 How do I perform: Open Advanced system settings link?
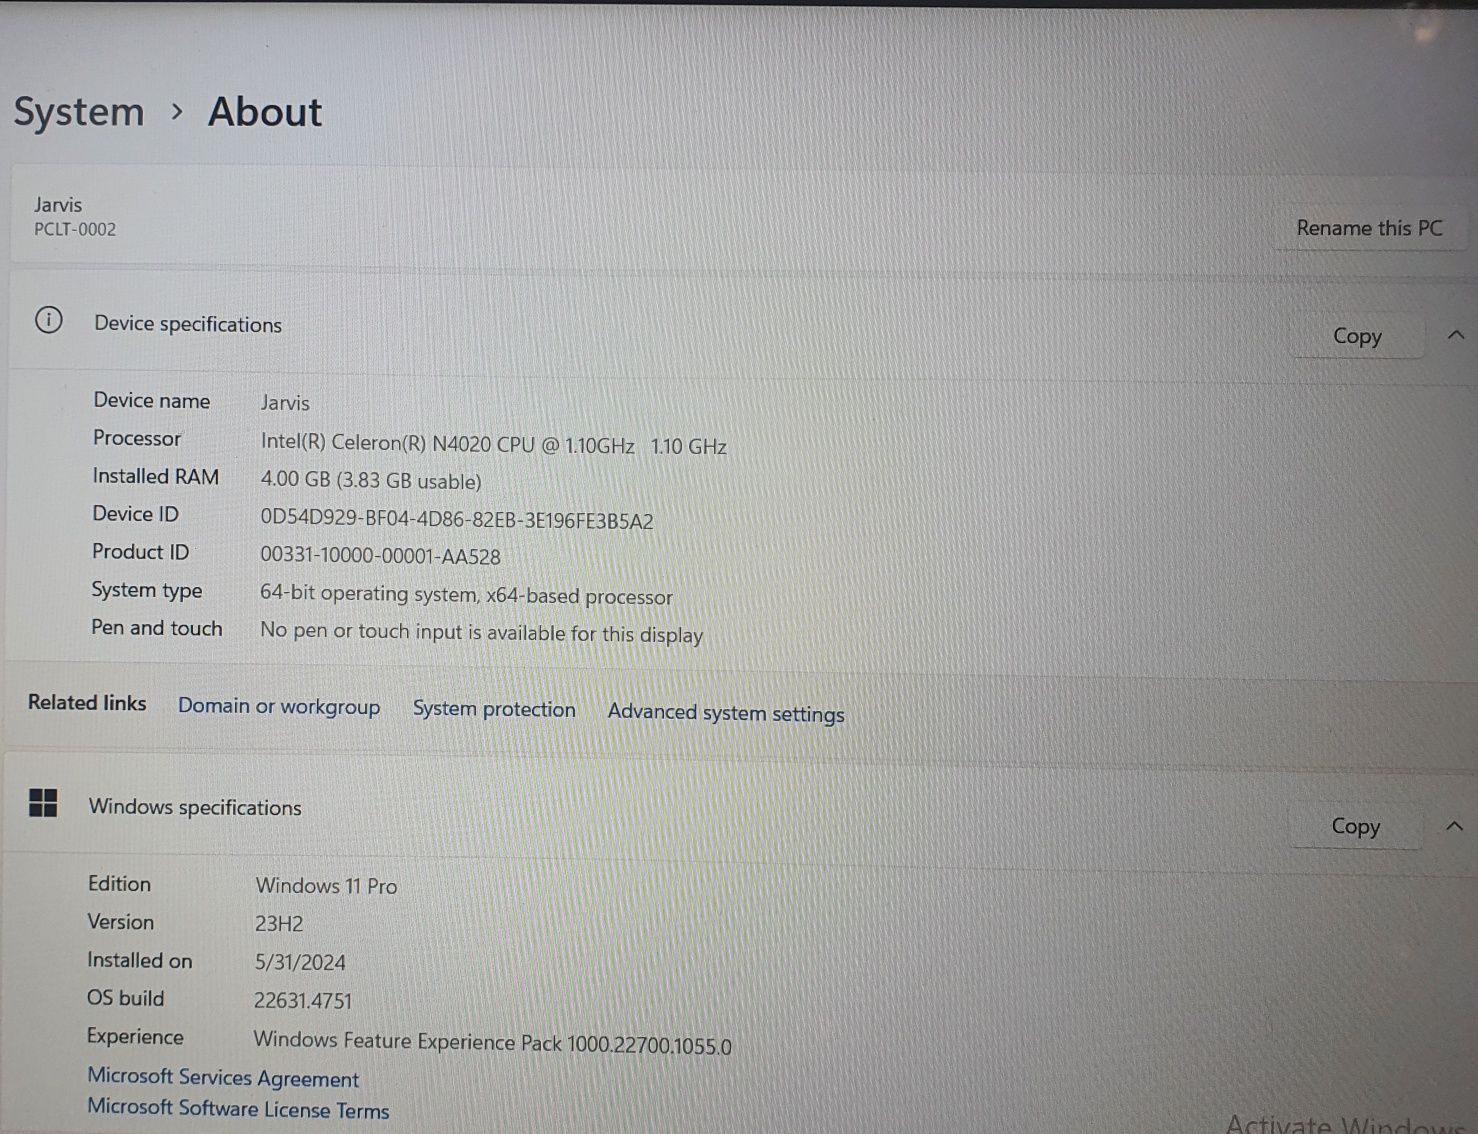pyautogui.click(x=726, y=713)
